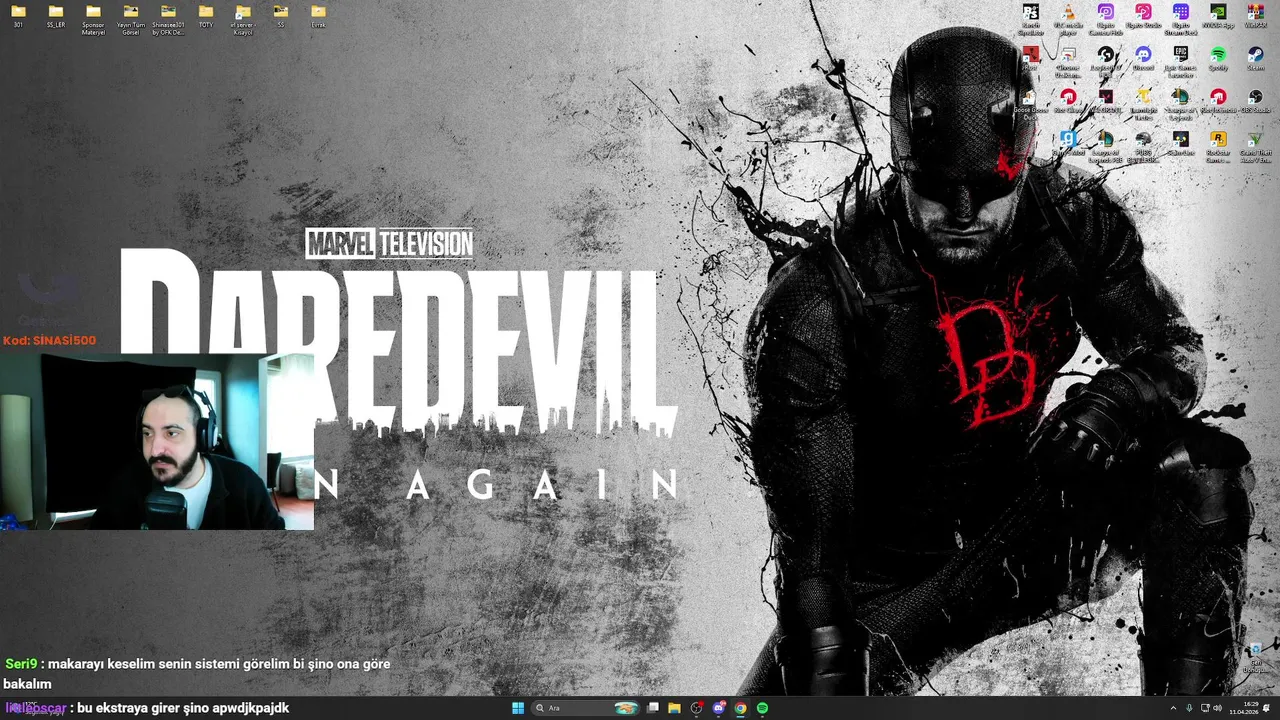The image size is (1280, 720).
Task: Open the NVIDIA App desktop shortcut
Action: pos(1218,16)
